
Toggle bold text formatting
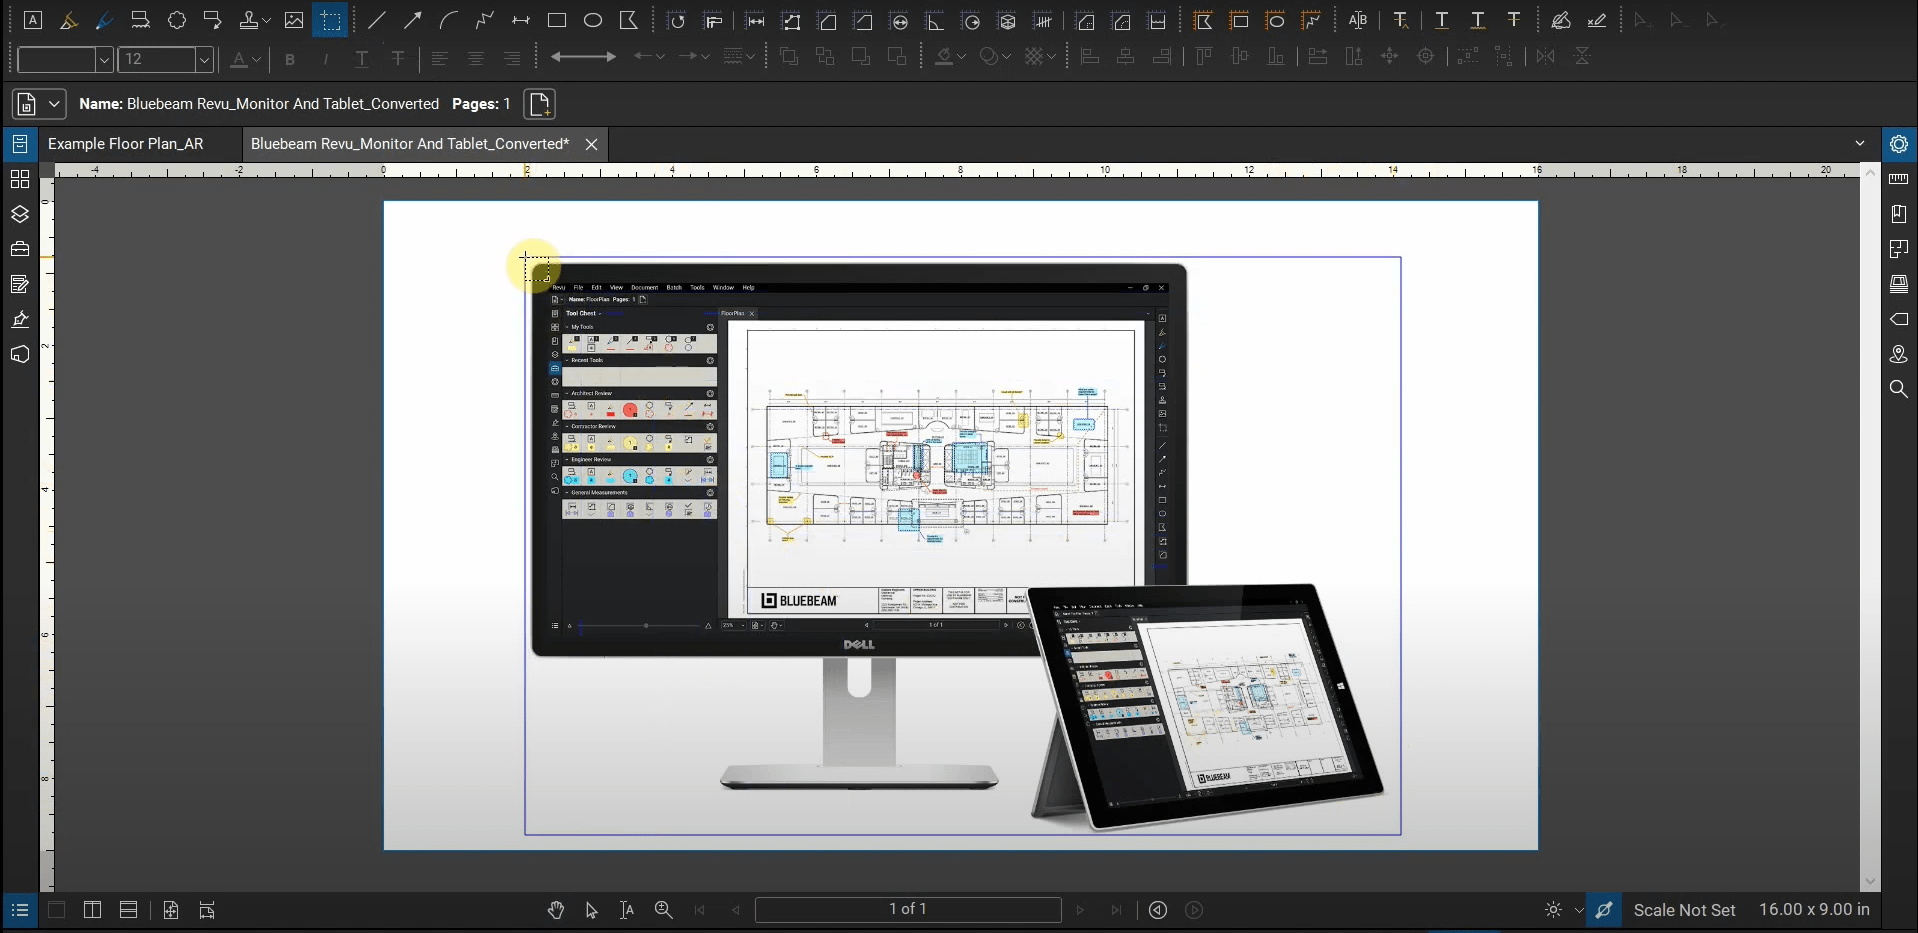pos(289,59)
